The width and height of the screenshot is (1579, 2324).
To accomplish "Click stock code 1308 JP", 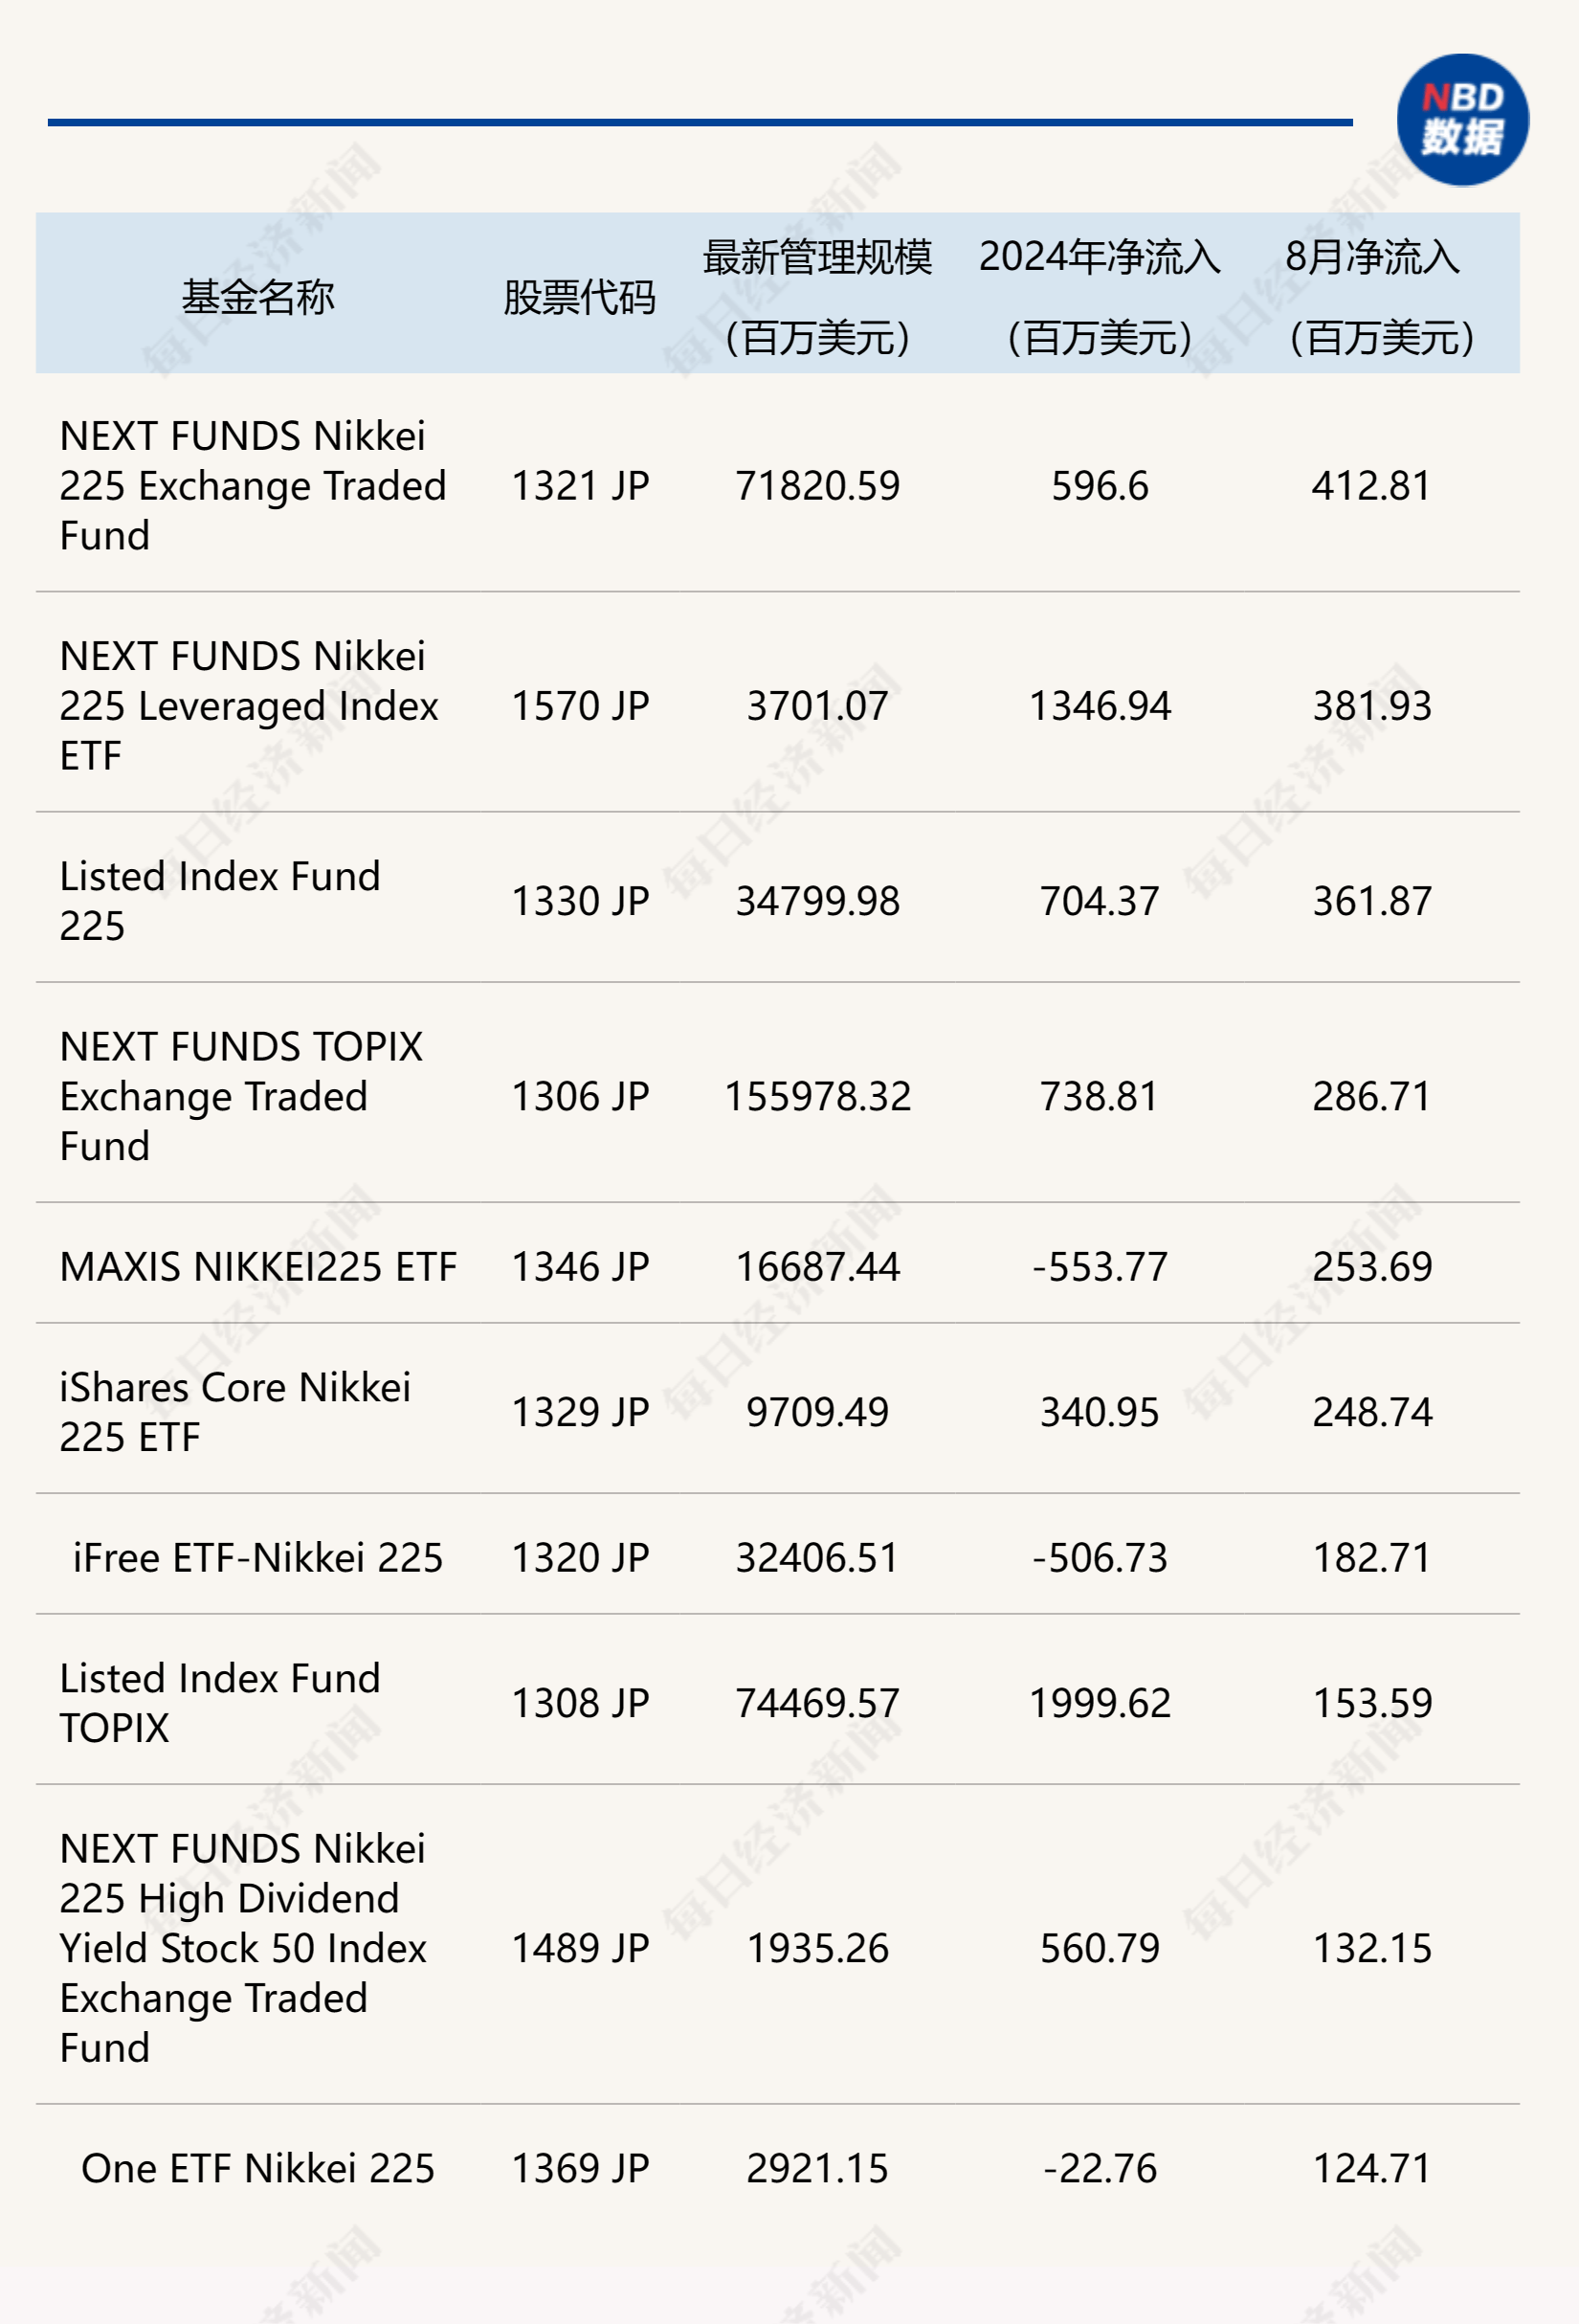I will (580, 1703).
